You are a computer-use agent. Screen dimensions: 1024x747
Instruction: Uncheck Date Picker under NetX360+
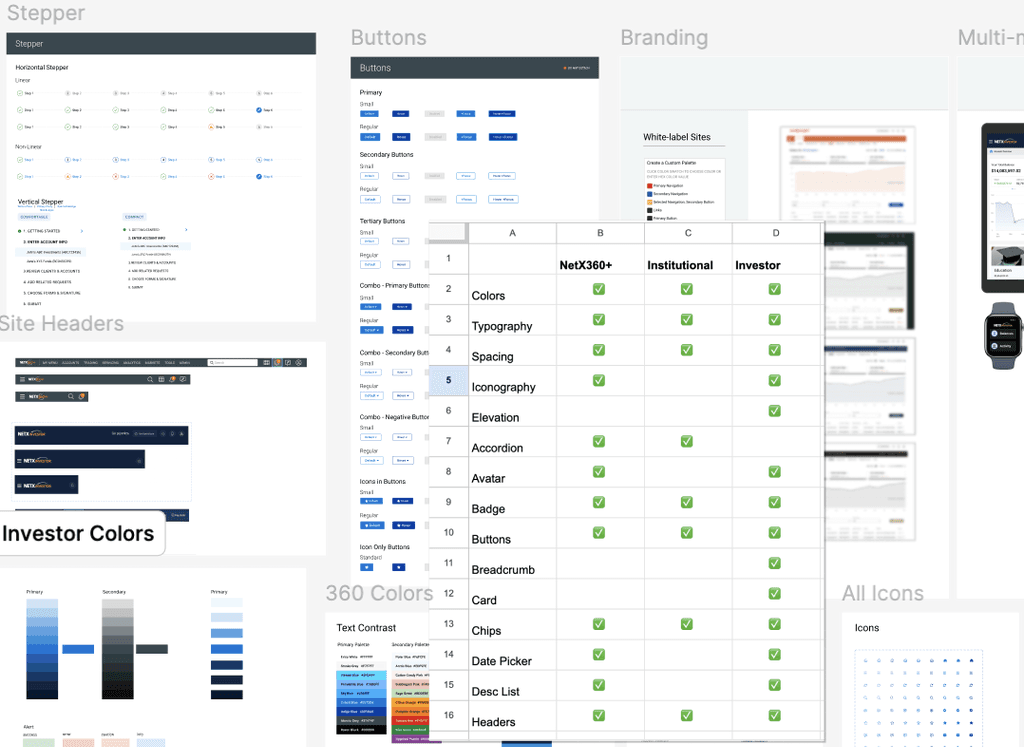point(598,654)
